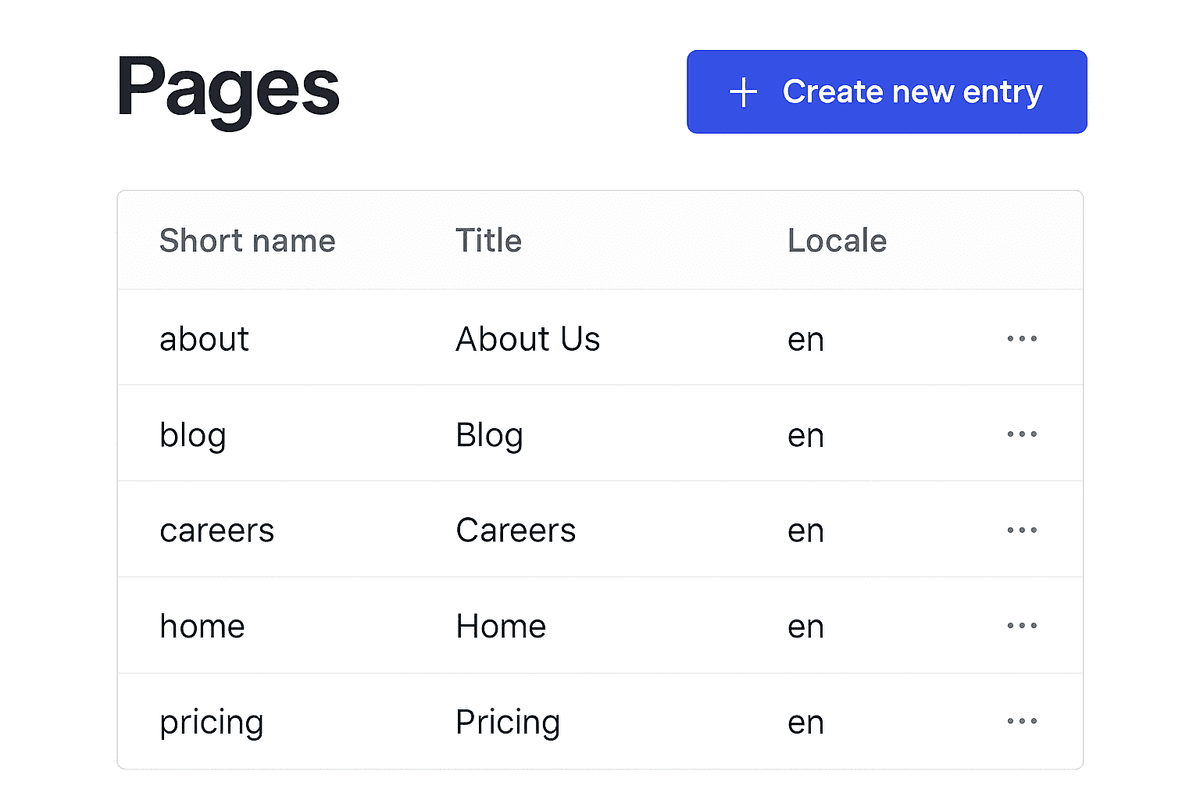Screen dimensions: 1200x800
Task: Click the en locale in careers row
Action: click(806, 530)
